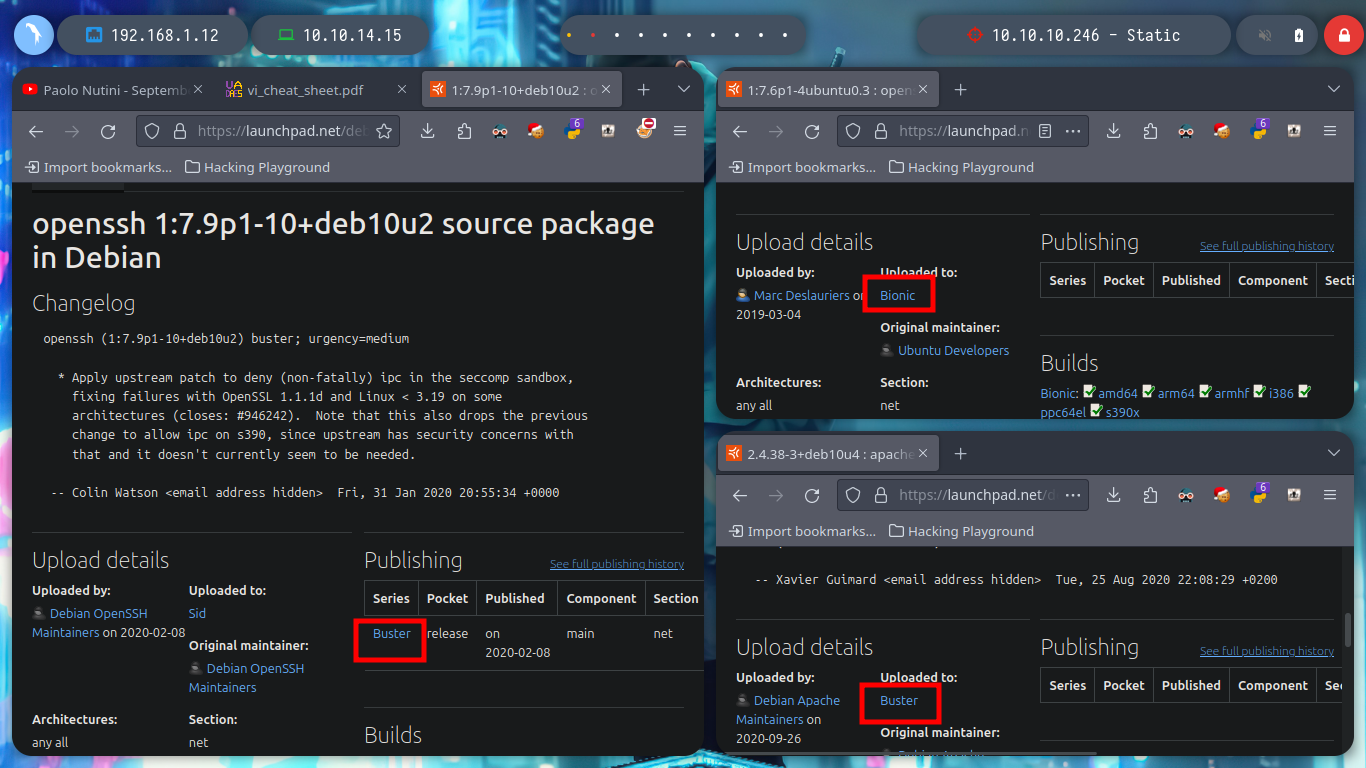Open the Sid upload series link
Image resolution: width=1366 pixels, height=768 pixels.
[197, 613]
